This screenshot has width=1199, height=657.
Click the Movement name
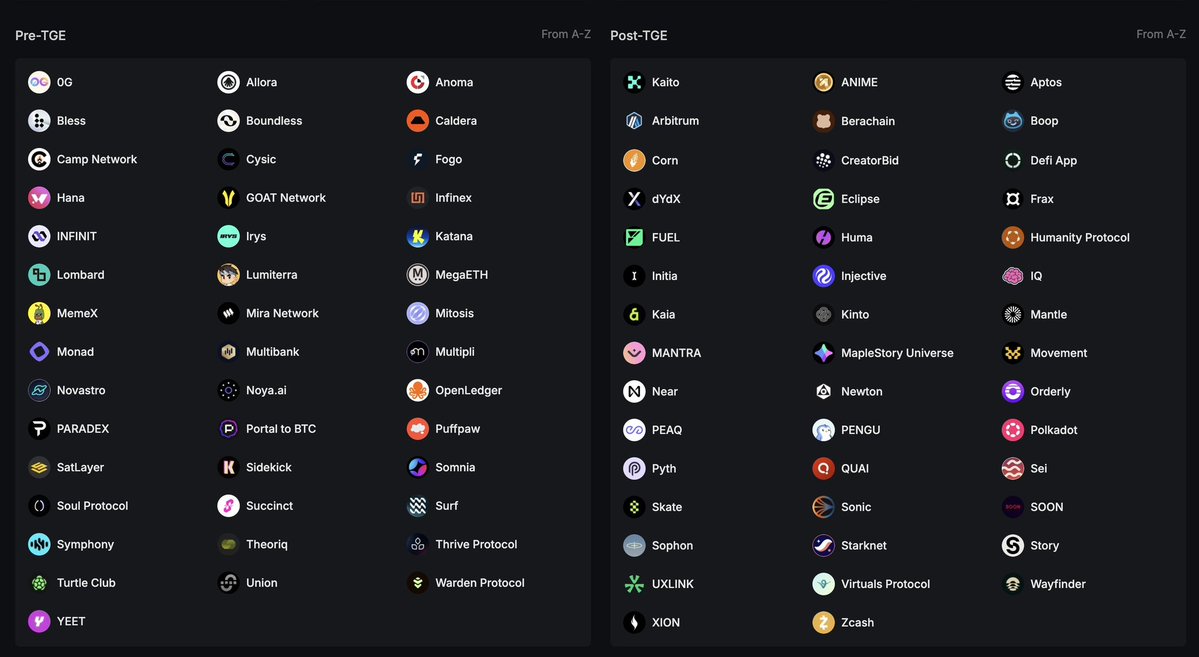point(1058,353)
